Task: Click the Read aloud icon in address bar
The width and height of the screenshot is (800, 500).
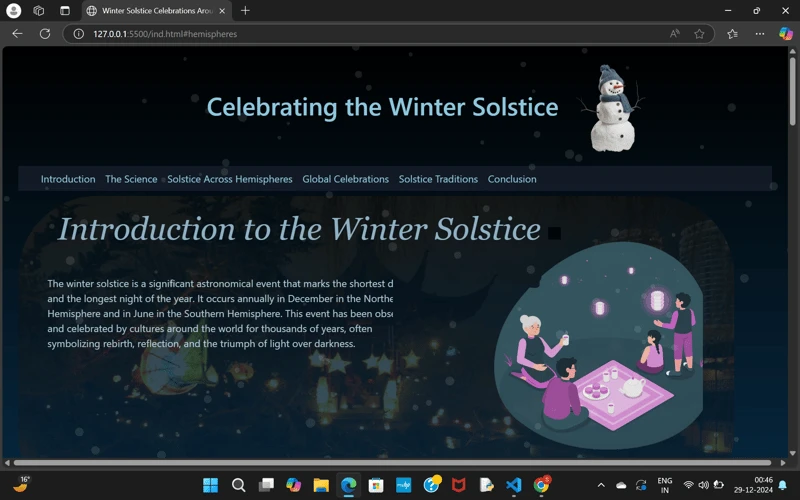Action: point(675,33)
